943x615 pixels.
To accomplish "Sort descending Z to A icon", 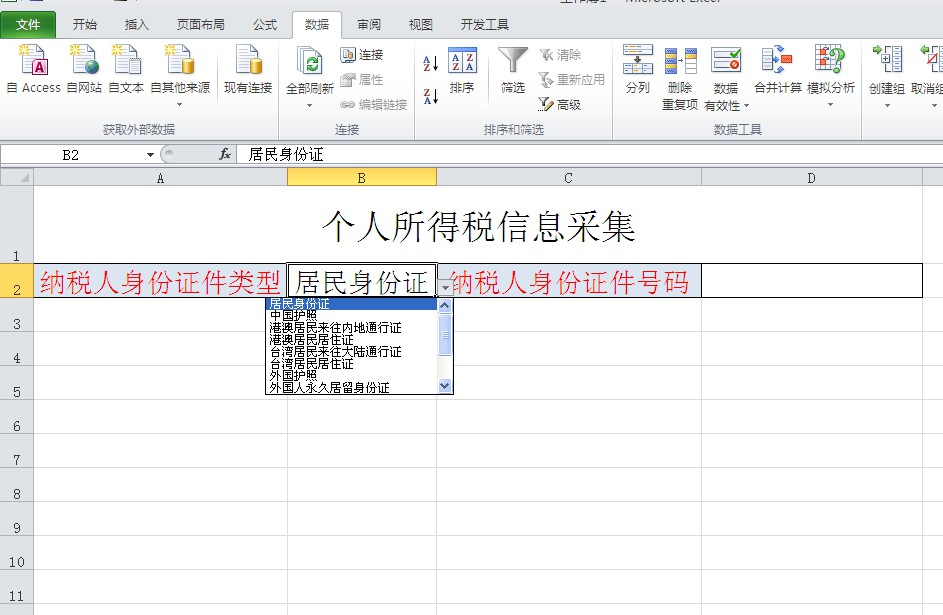I will click(431, 96).
